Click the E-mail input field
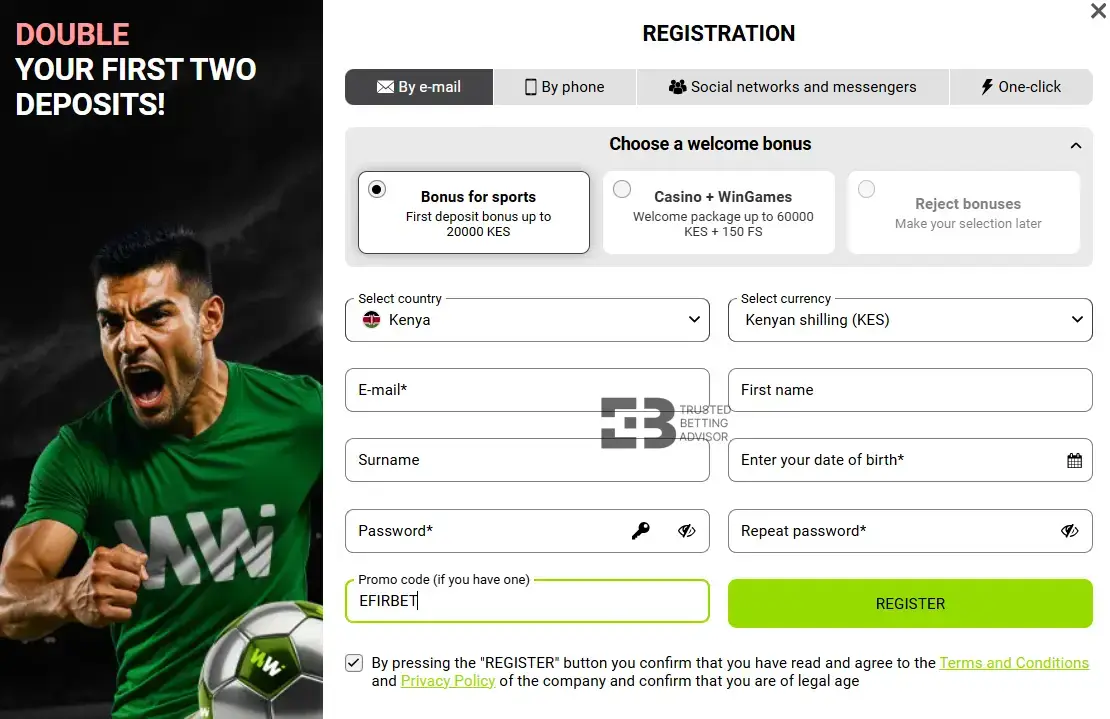The image size is (1110, 719). (x=527, y=390)
